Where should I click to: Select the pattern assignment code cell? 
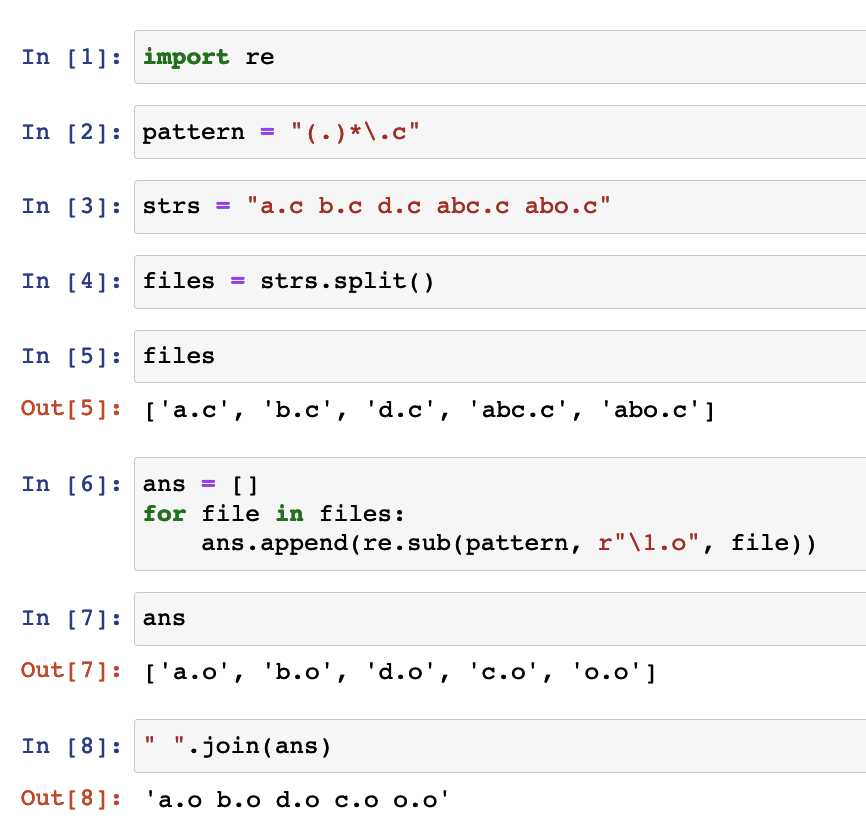click(x=500, y=132)
